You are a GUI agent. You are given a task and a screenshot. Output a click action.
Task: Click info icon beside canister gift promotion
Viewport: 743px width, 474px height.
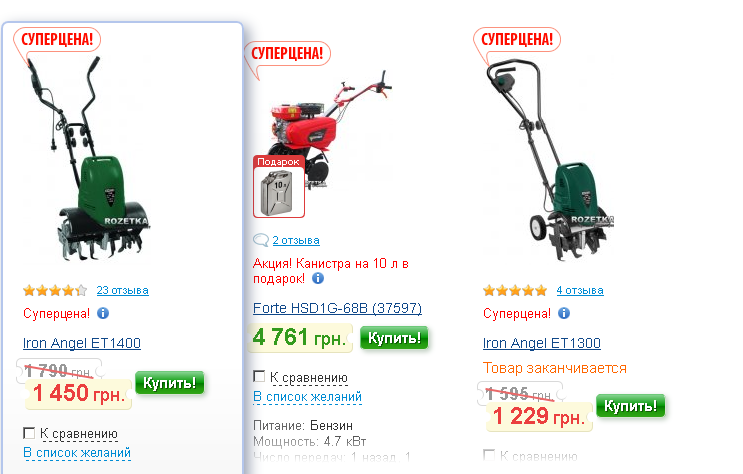[x=318, y=278]
